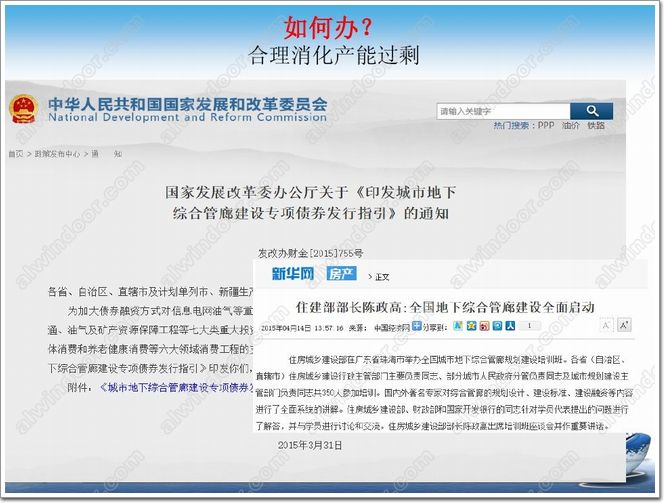Click the second share icon in the row
664x503 pixels.
coord(472,326)
